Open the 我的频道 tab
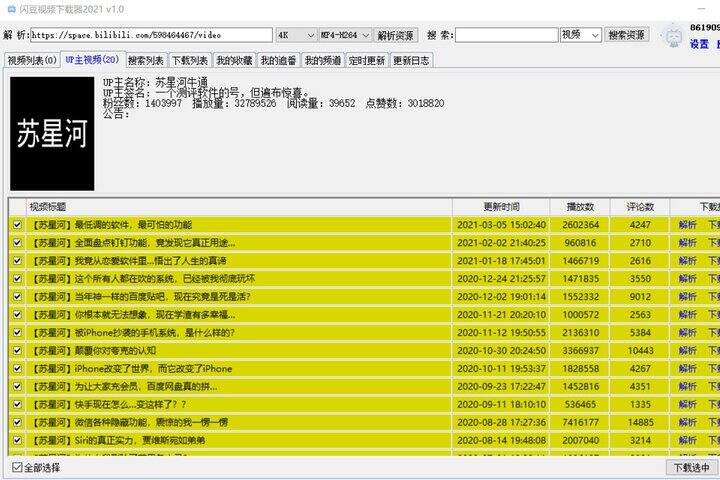 coord(323,61)
